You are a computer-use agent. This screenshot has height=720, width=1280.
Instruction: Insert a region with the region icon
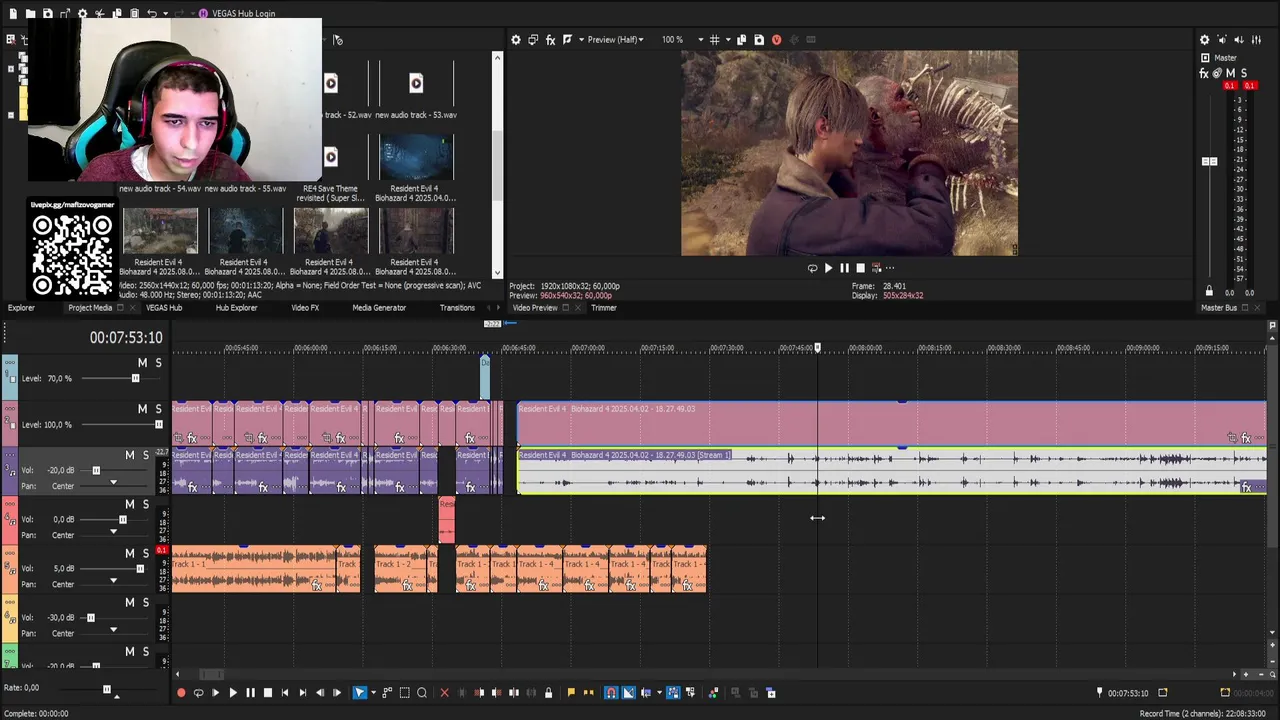click(x=588, y=693)
